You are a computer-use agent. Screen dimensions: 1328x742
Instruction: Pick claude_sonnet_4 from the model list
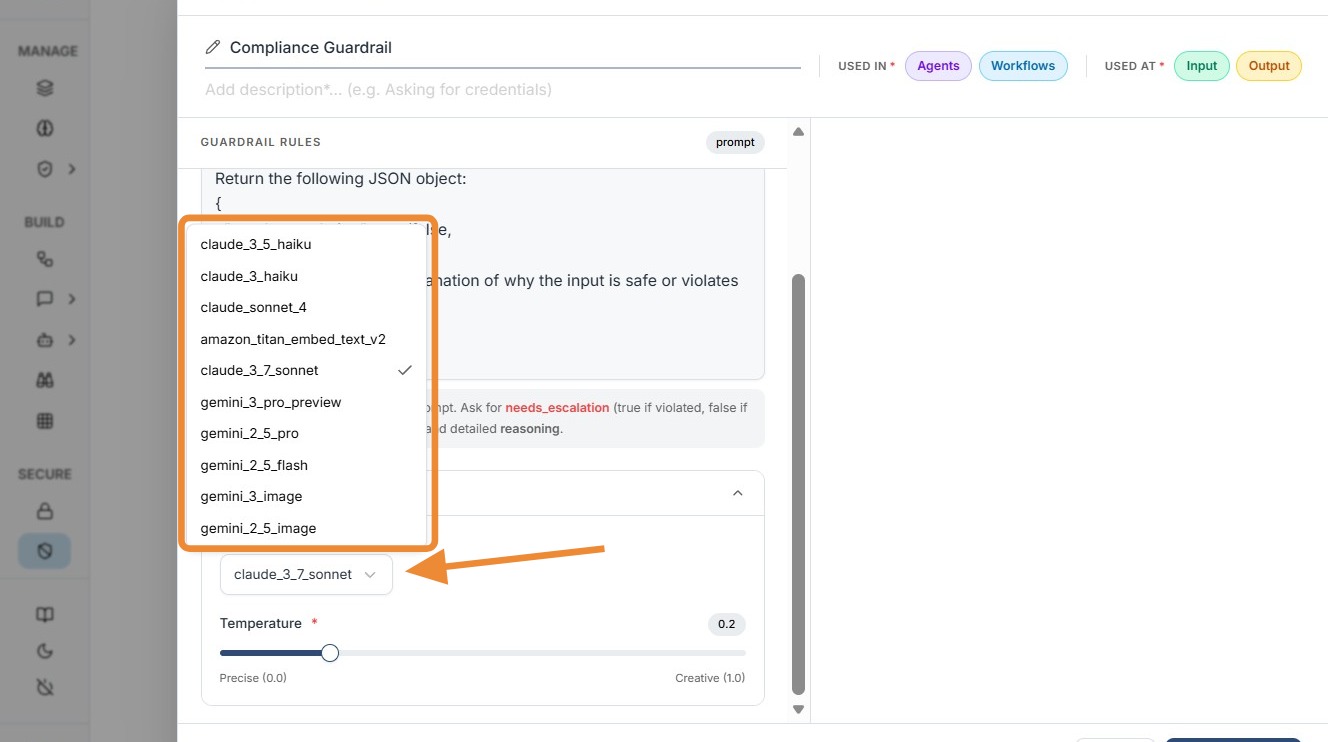point(306,307)
